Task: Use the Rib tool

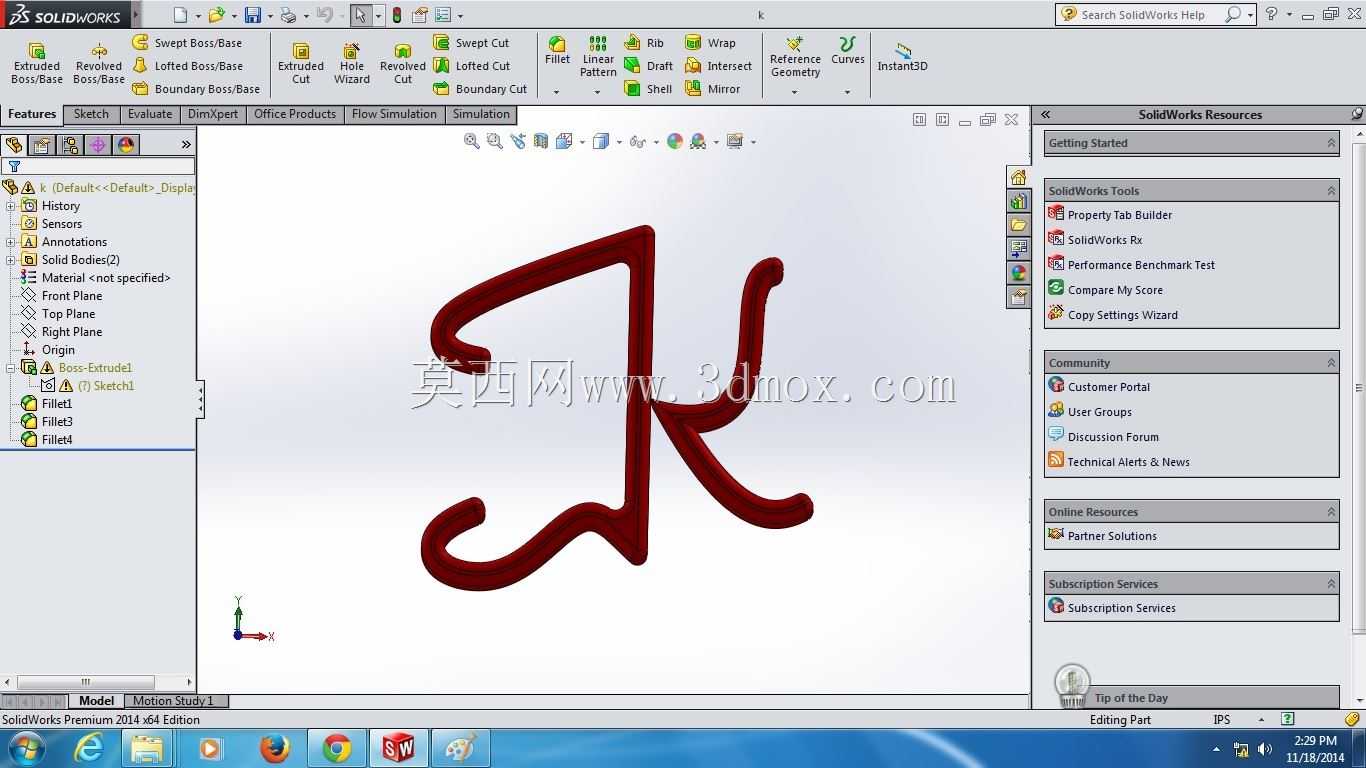Action: [x=644, y=43]
